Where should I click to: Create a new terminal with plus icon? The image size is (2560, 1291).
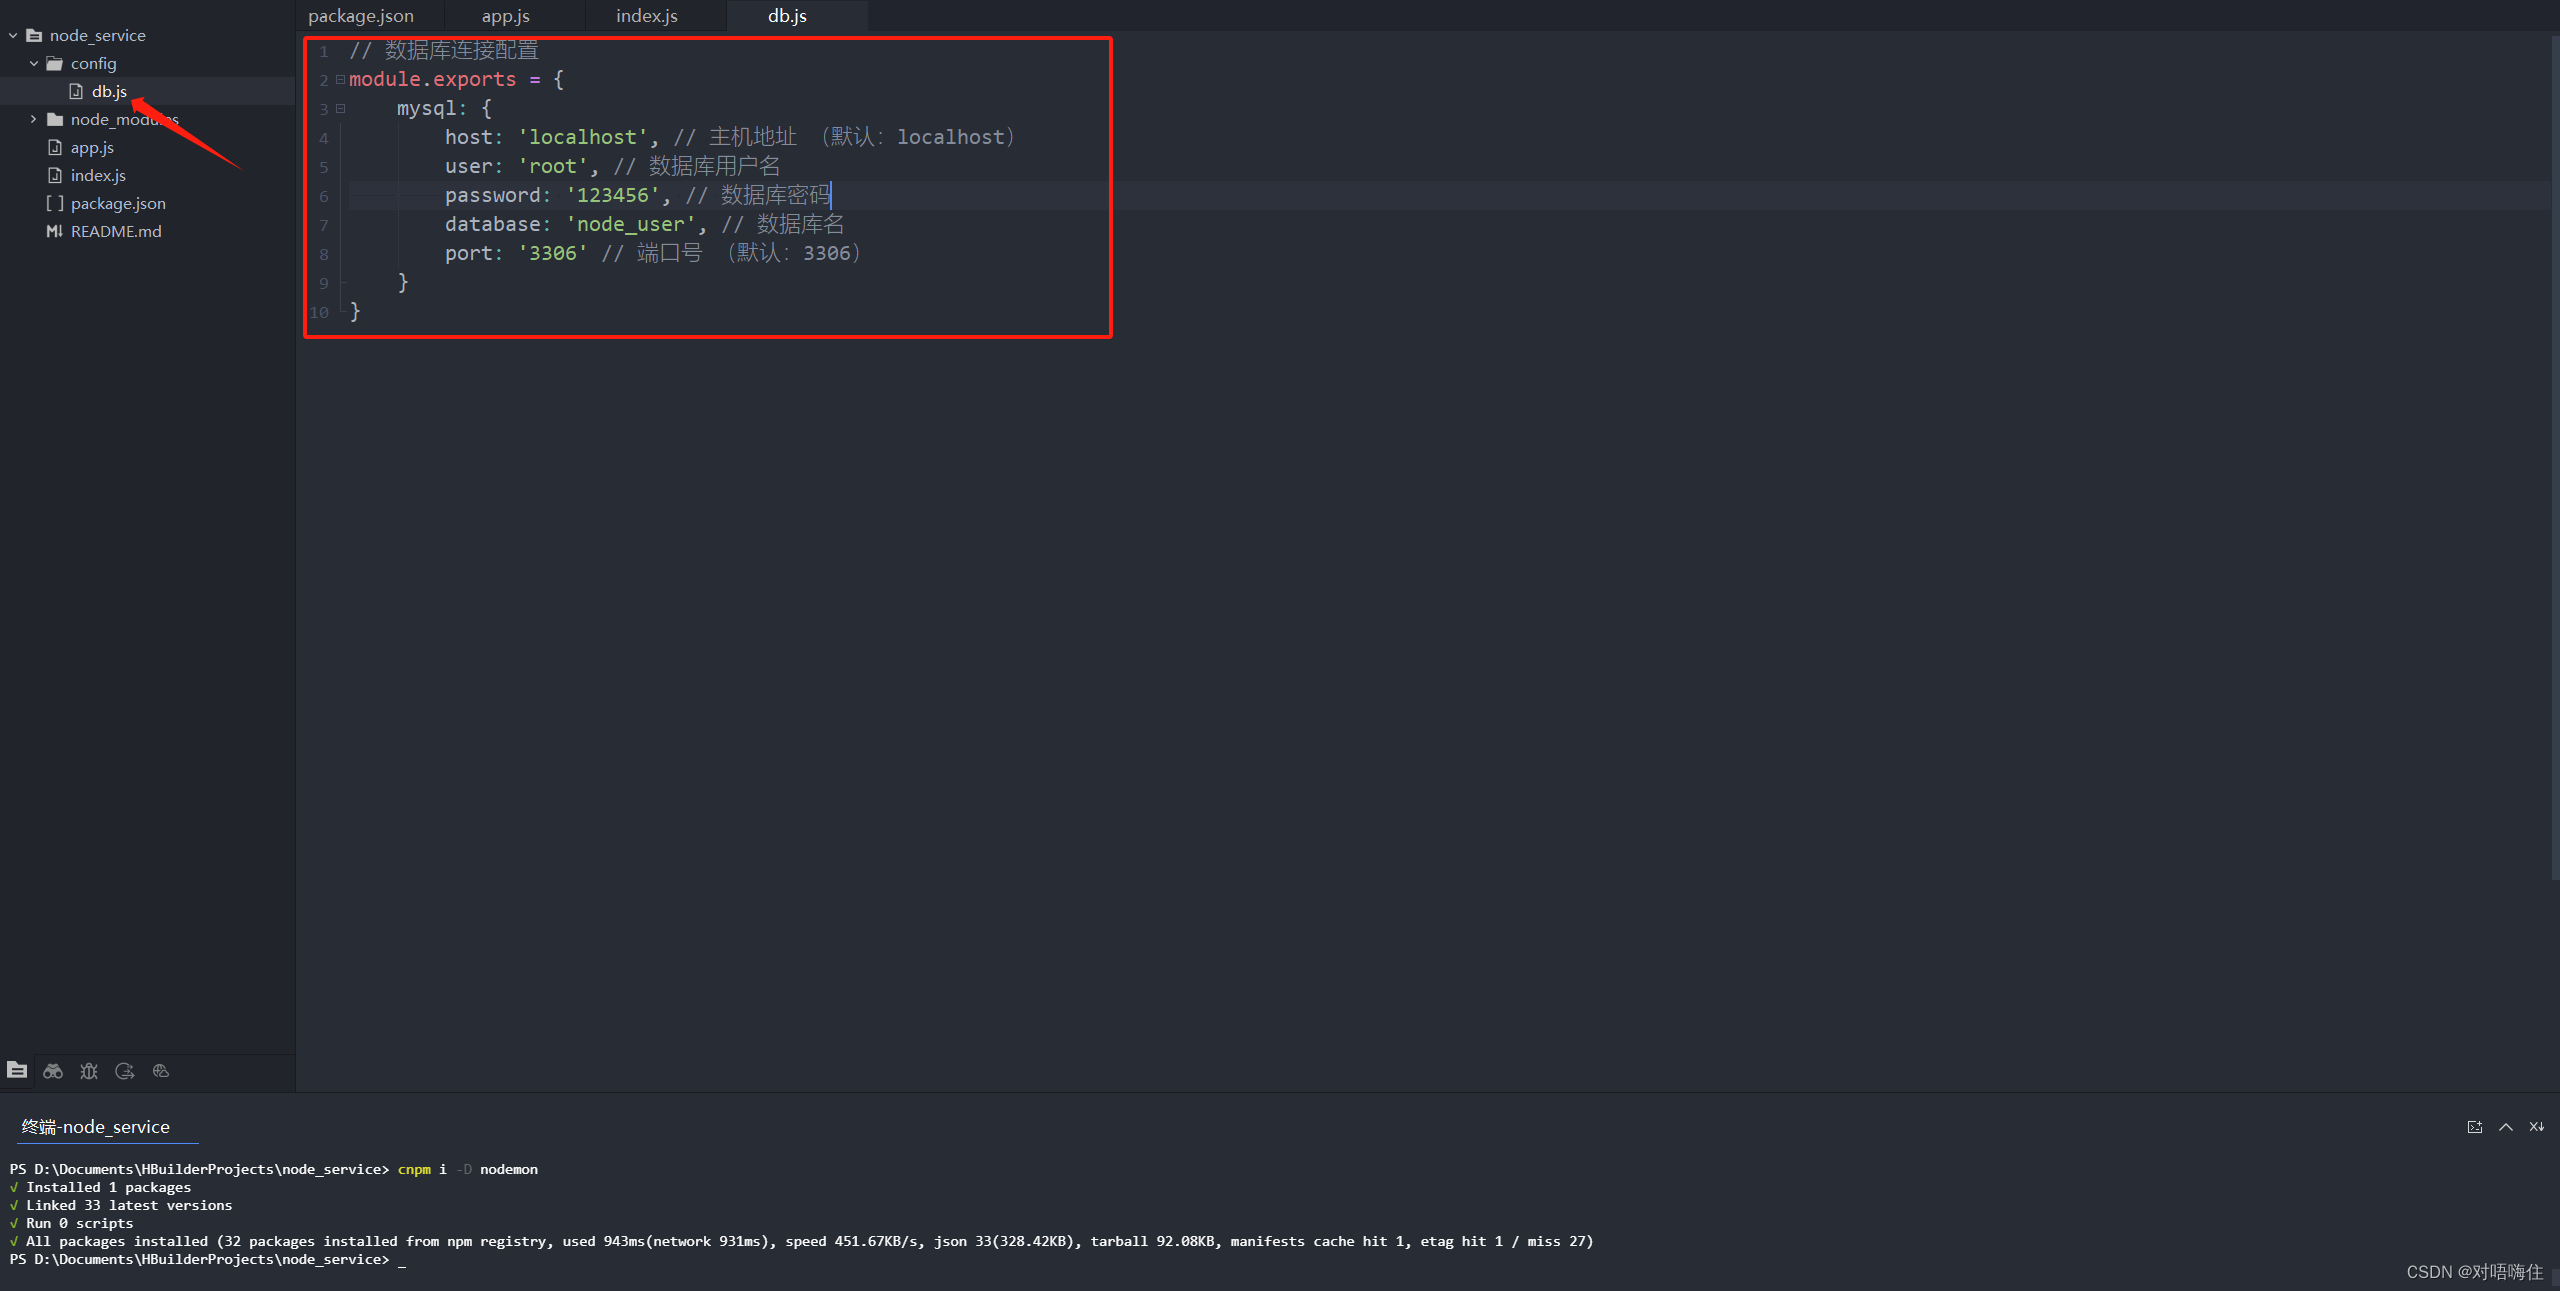pos(2475,1127)
